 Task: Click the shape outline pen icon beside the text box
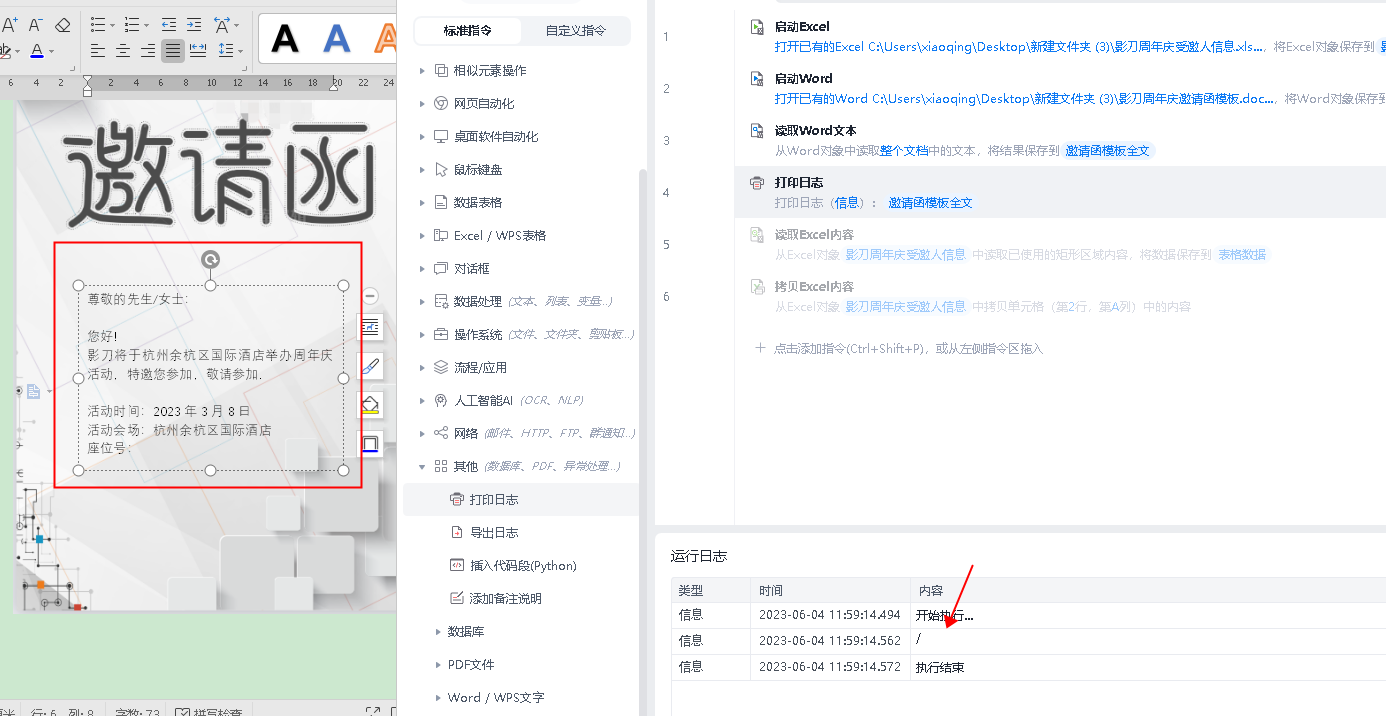click(370, 366)
